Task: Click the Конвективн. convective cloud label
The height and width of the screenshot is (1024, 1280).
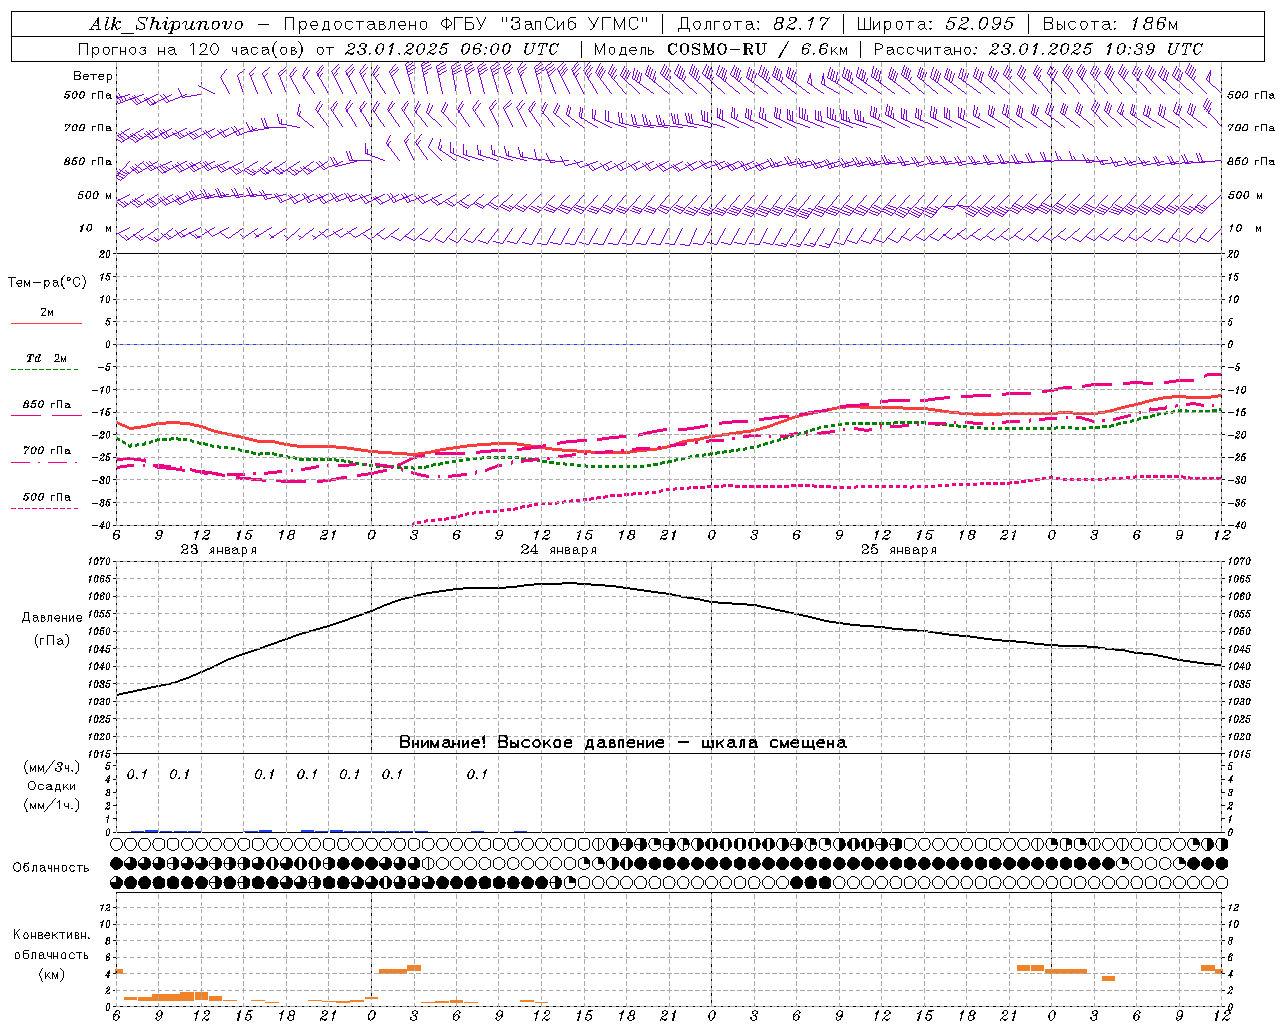Action: click(51, 935)
